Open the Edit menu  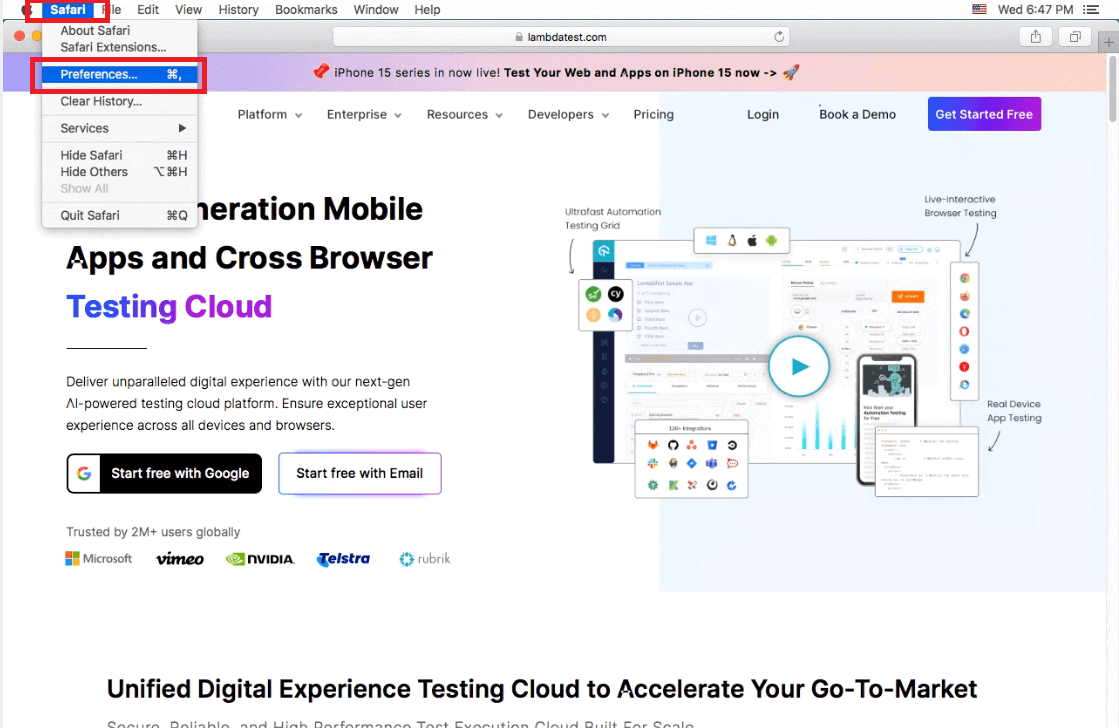(x=148, y=10)
